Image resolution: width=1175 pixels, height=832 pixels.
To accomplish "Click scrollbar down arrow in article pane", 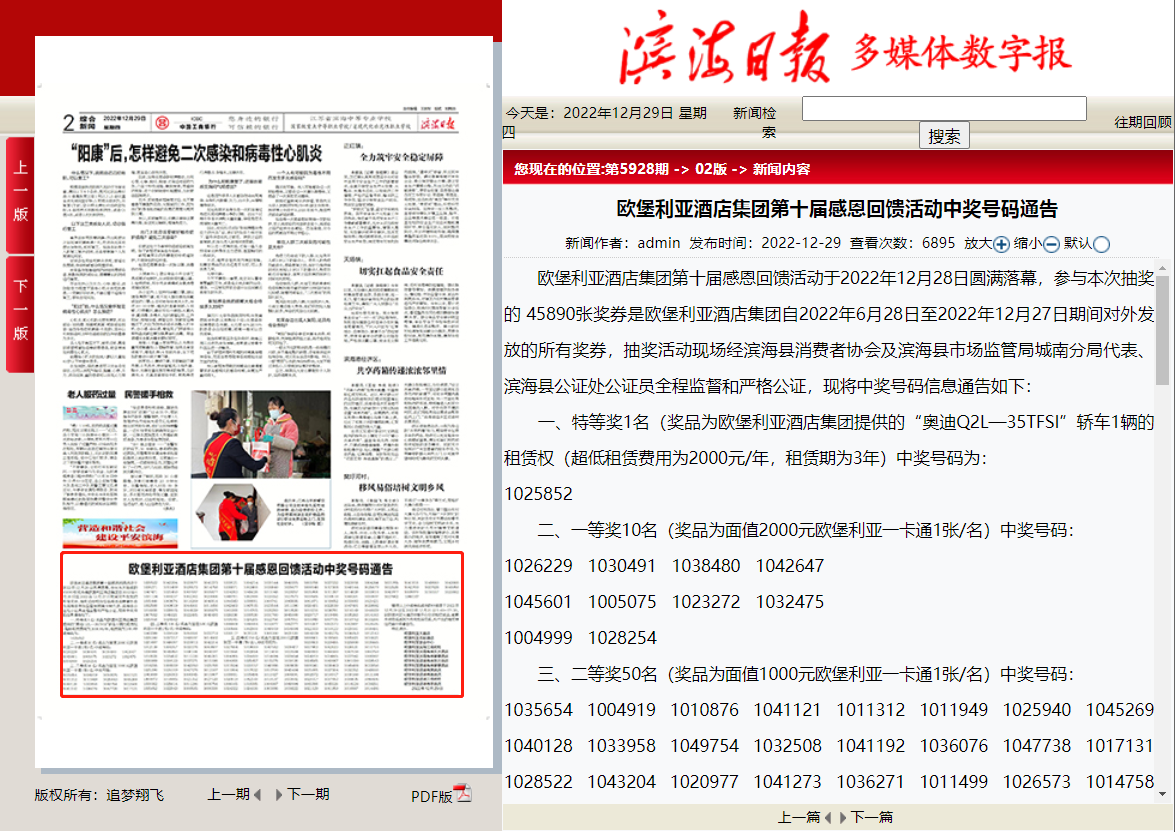I will click(1162, 794).
